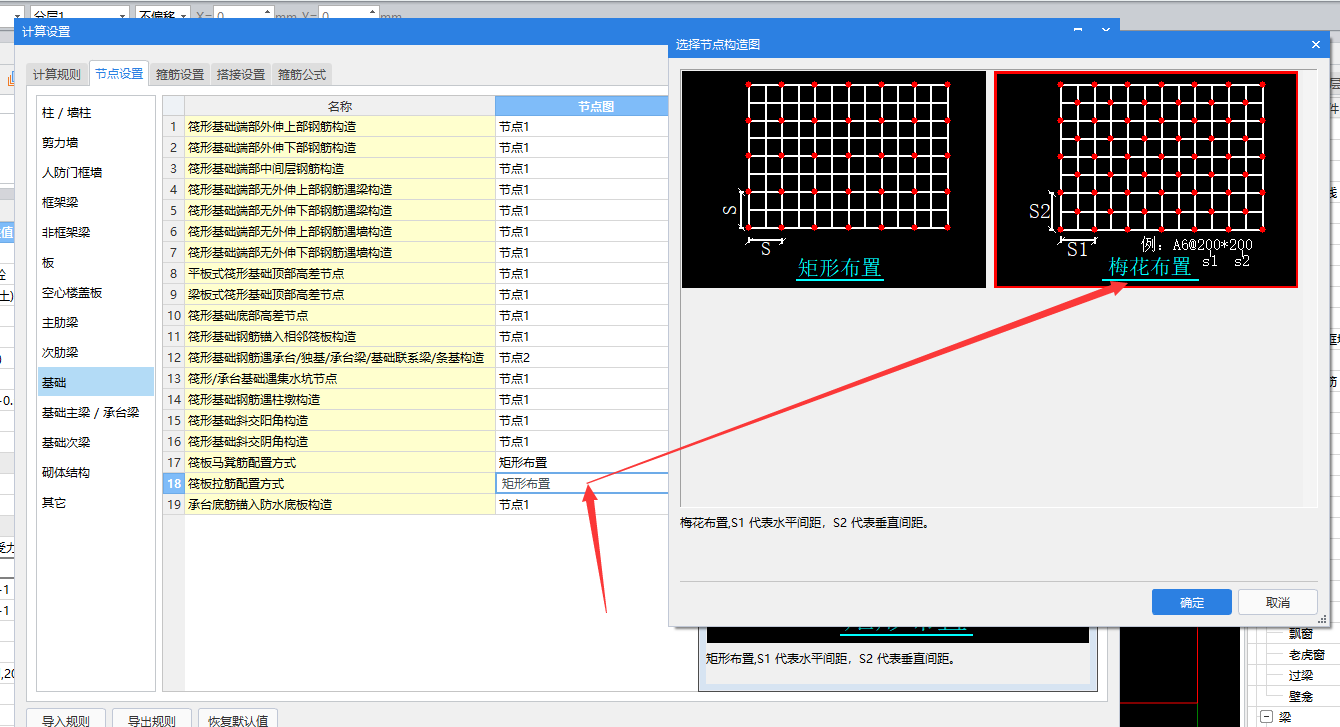Select 老虎窗 in the background tree
The width and height of the screenshot is (1340, 727).
1307,655
